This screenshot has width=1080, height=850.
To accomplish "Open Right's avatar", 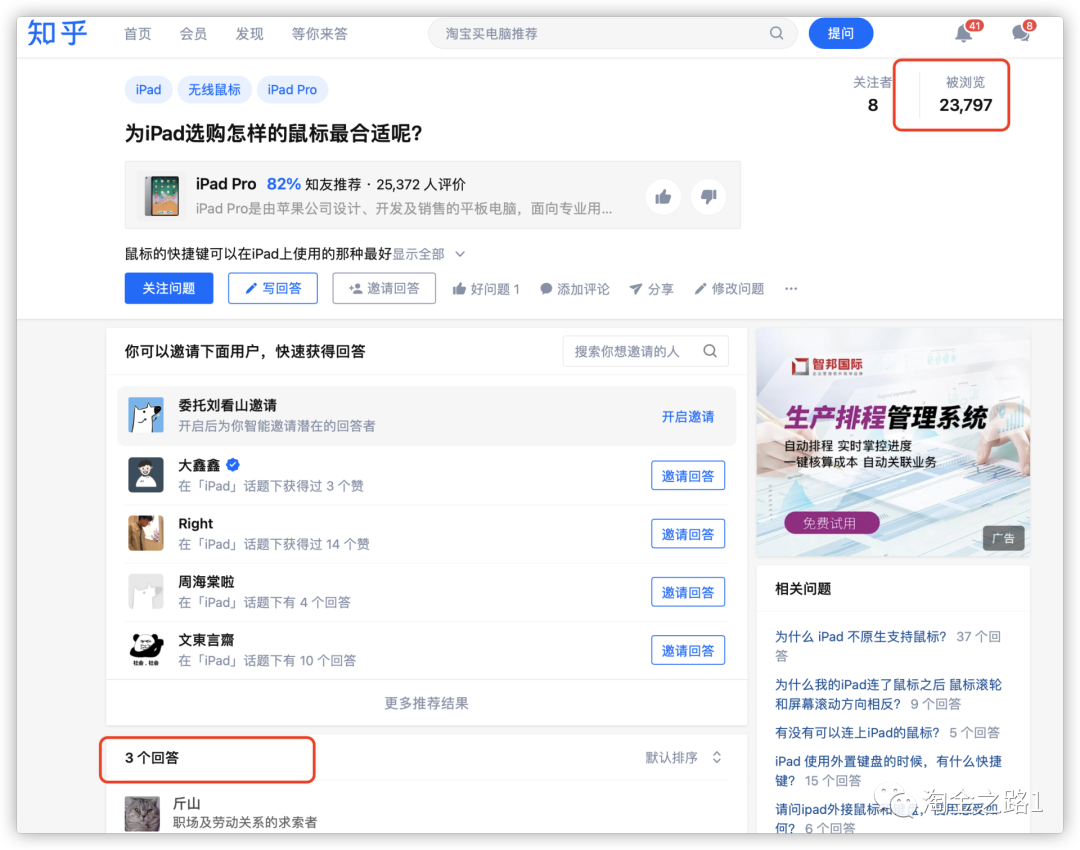I will (146, 533).
